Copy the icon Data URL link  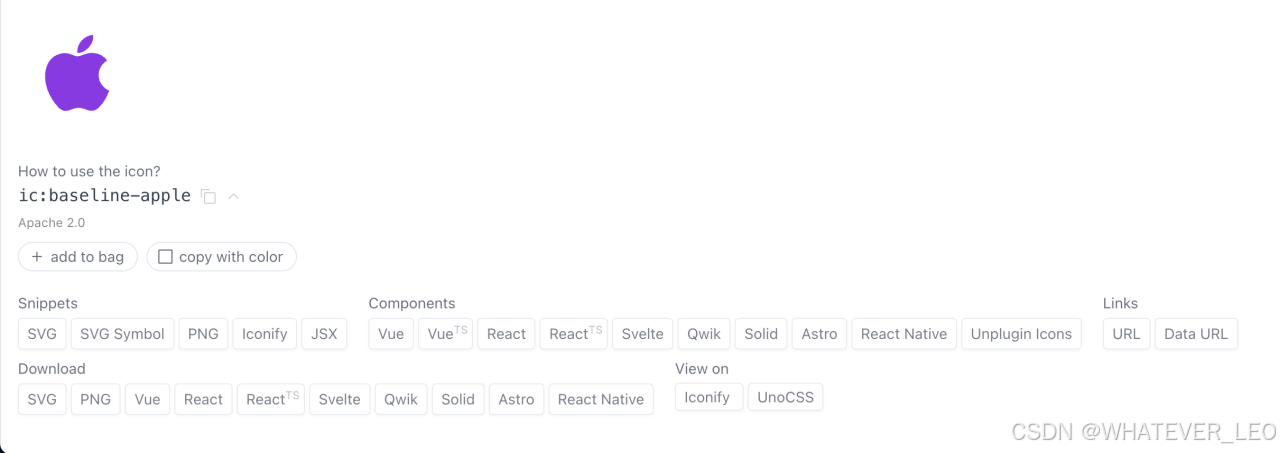(x=1196, y=334)
